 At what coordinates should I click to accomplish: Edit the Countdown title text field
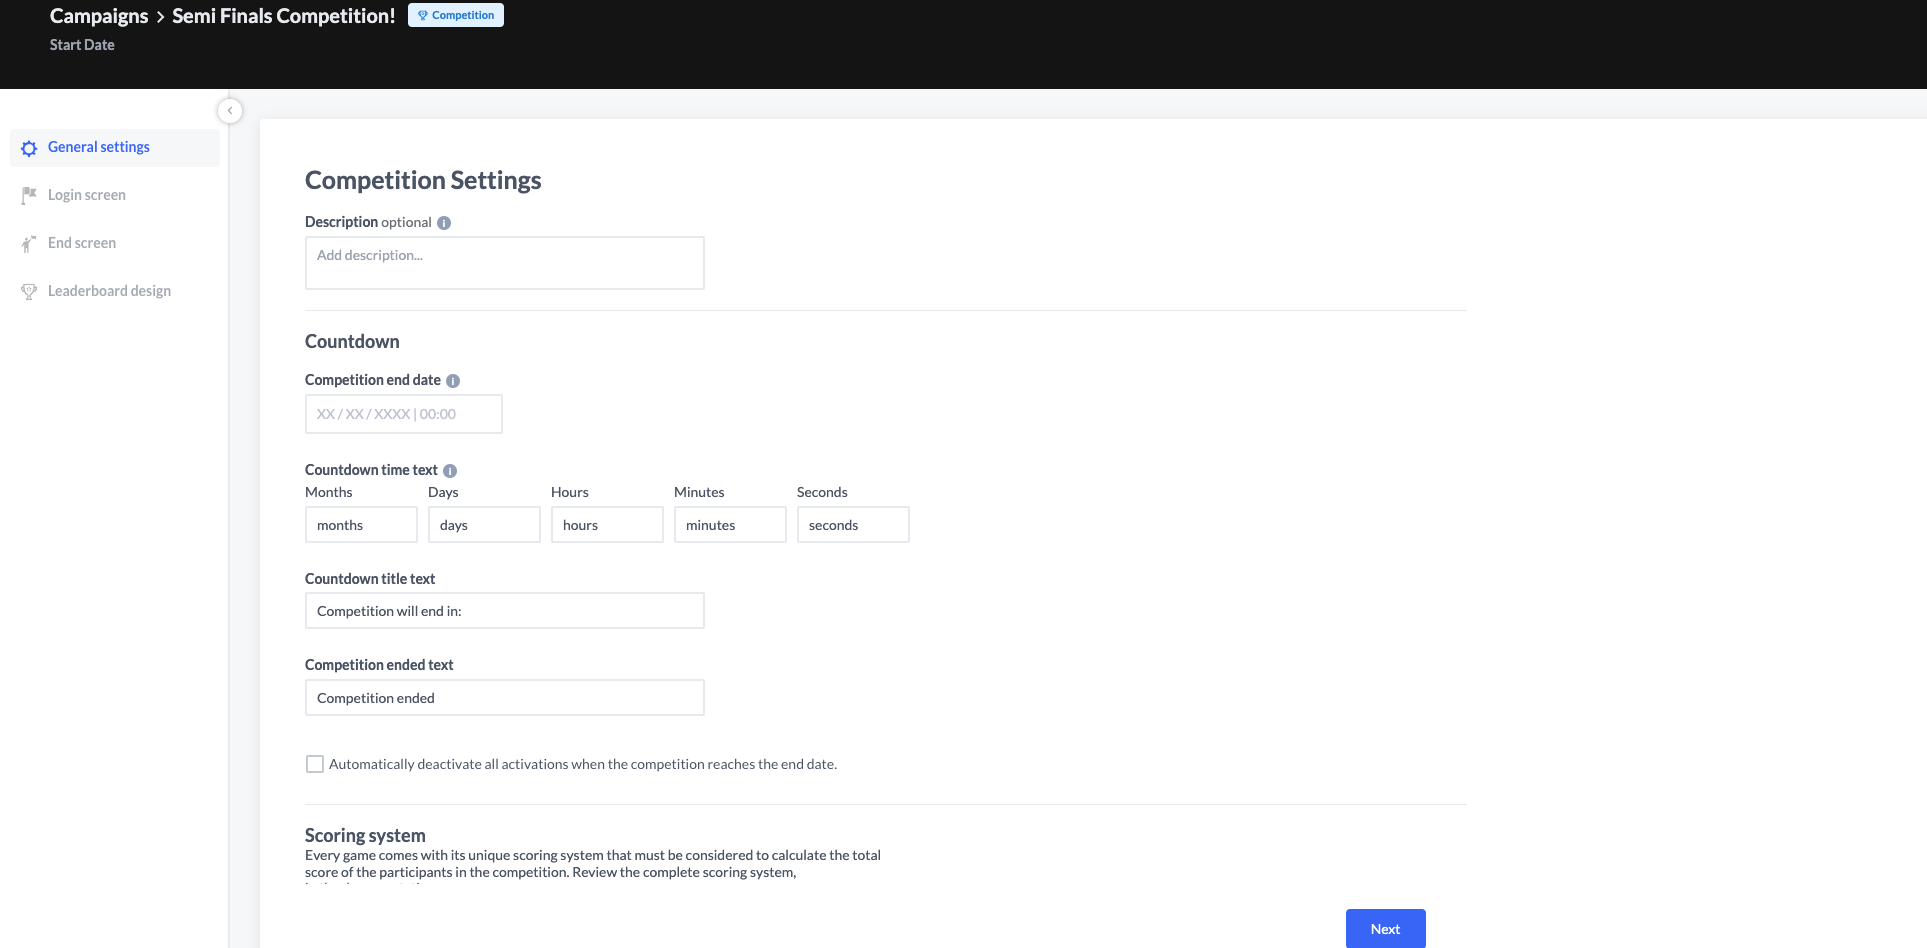(504, 611)
